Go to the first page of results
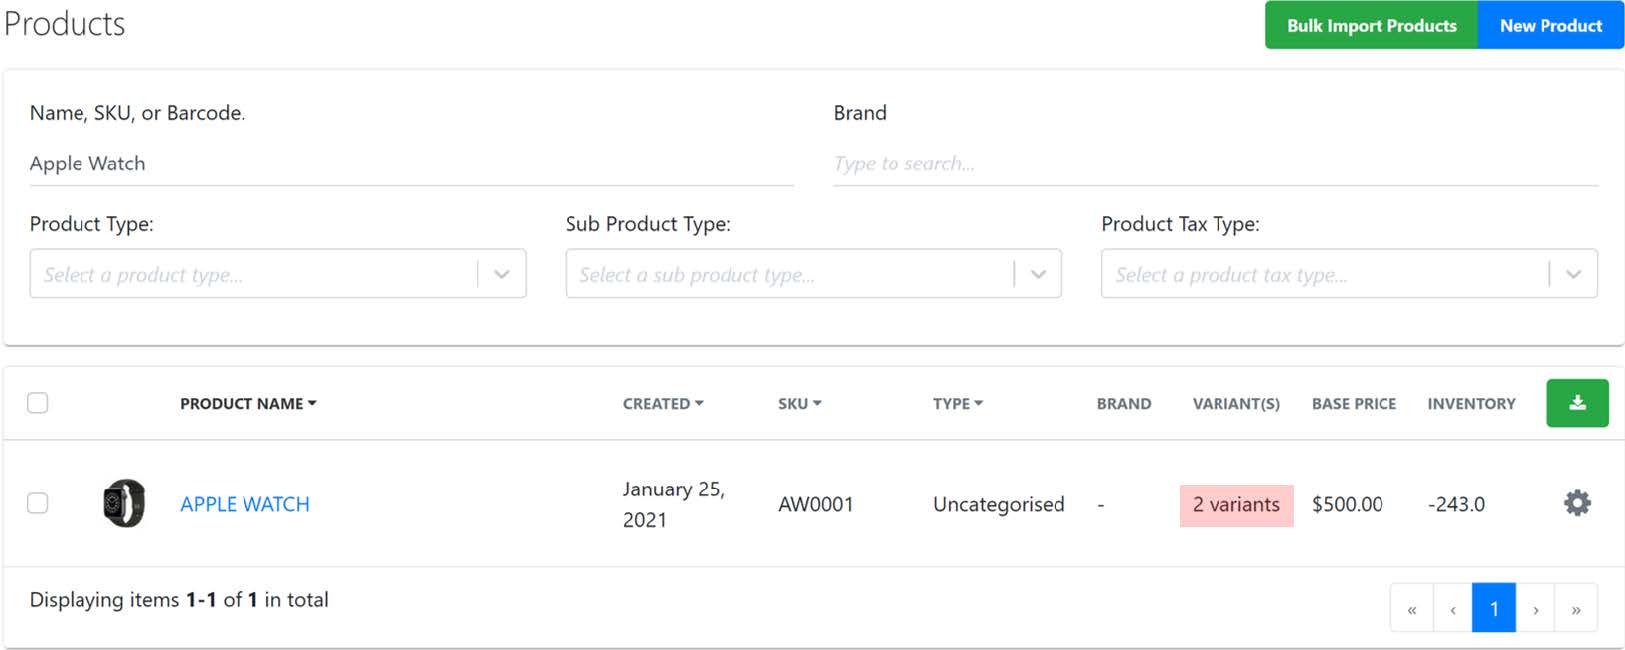 pos(1411,608)
